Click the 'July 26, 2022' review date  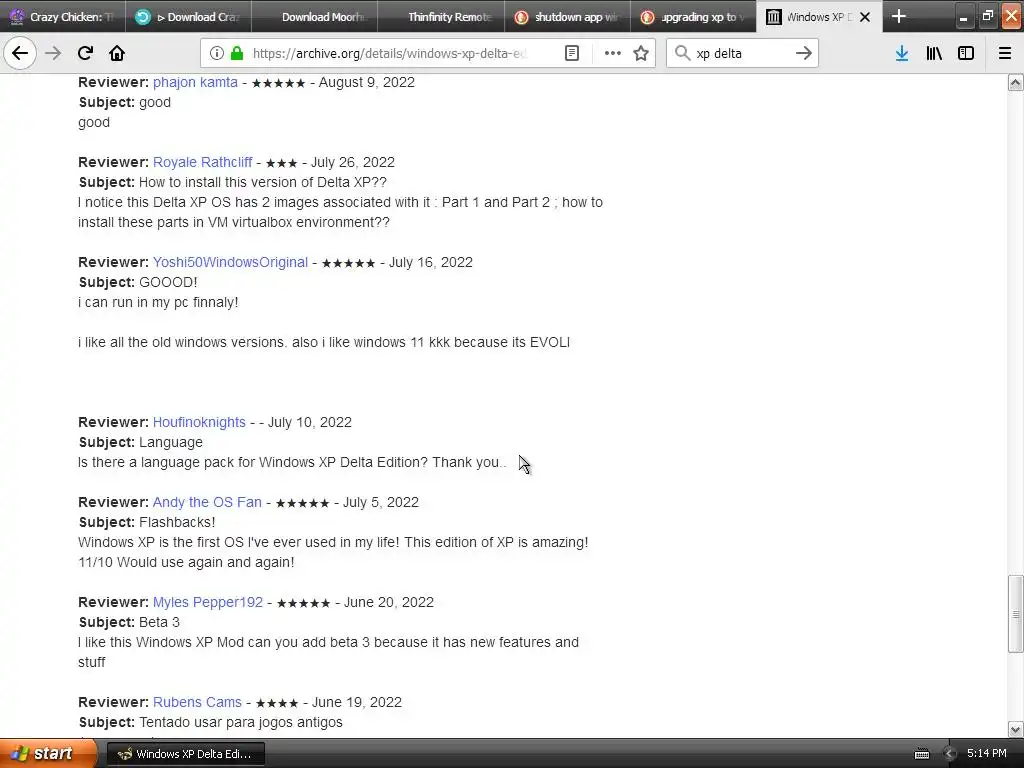point(353,162)
